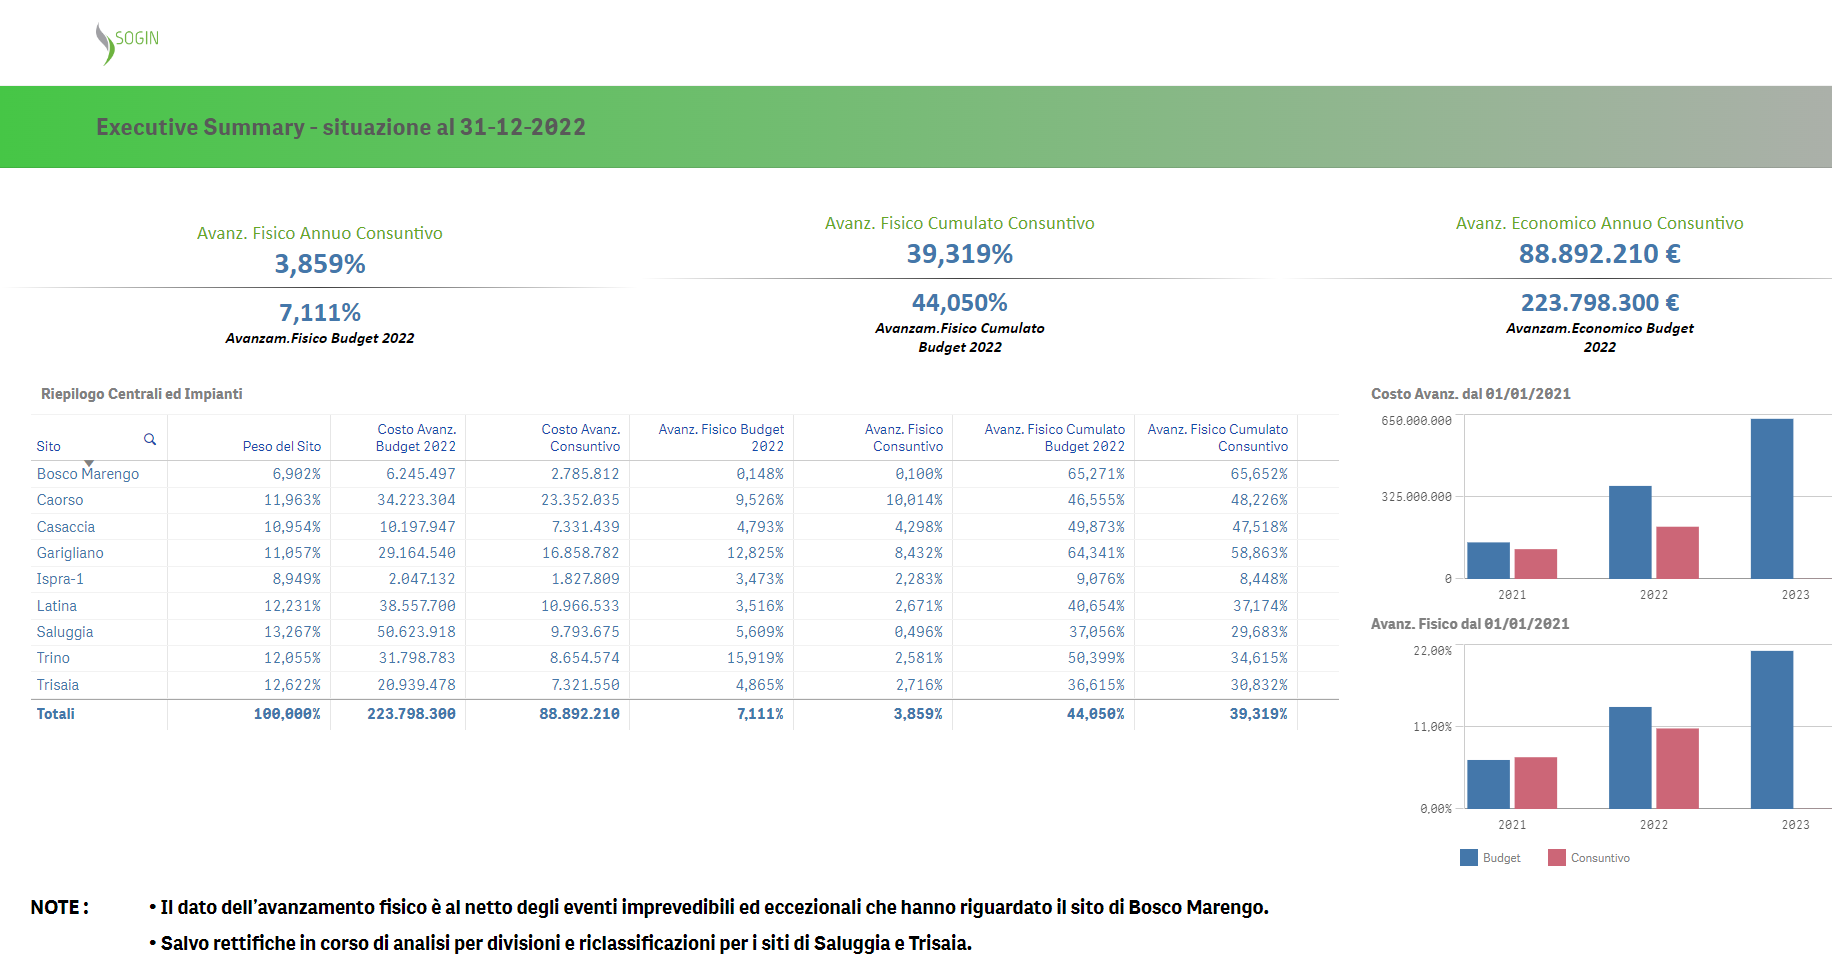Viewport: 1832px width, 977px height.
Task: Sort by Avanz. Fisico Cumulato Budget 2022 header
Action: coord(1054,438)
